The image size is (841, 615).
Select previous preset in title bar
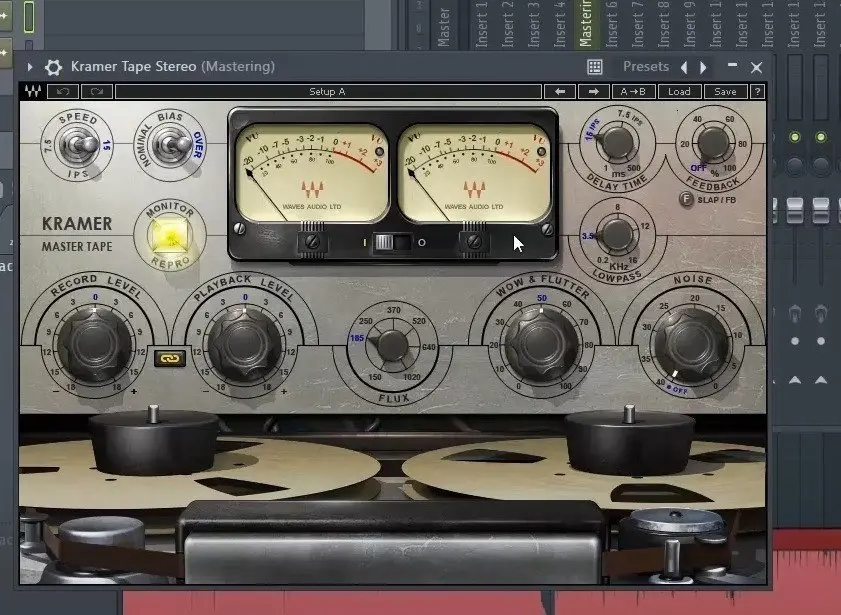click(684, 68)
